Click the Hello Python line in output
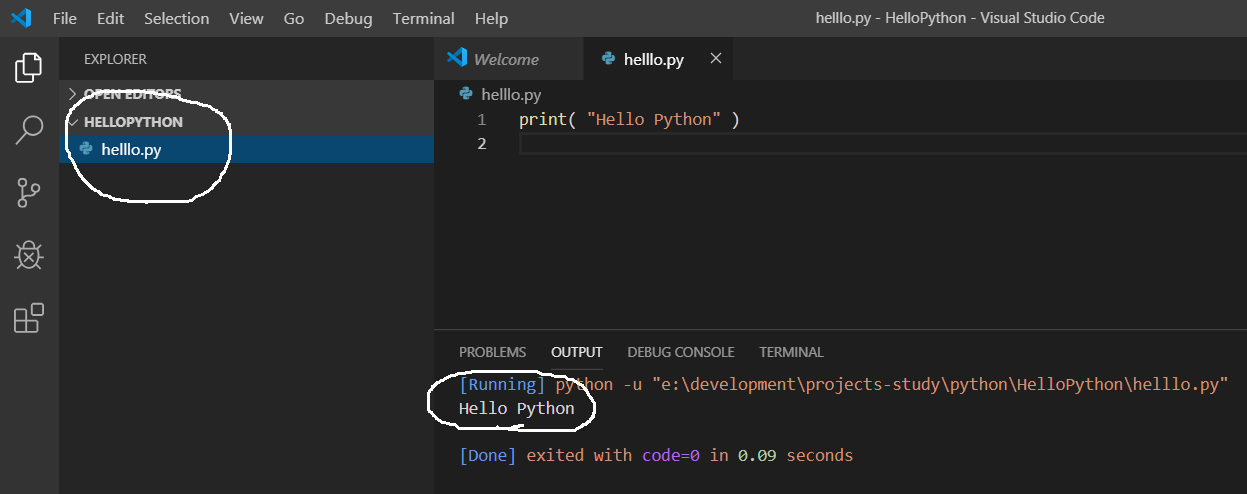The width and height of the screenshot is (1247, 494). point(517,408)
